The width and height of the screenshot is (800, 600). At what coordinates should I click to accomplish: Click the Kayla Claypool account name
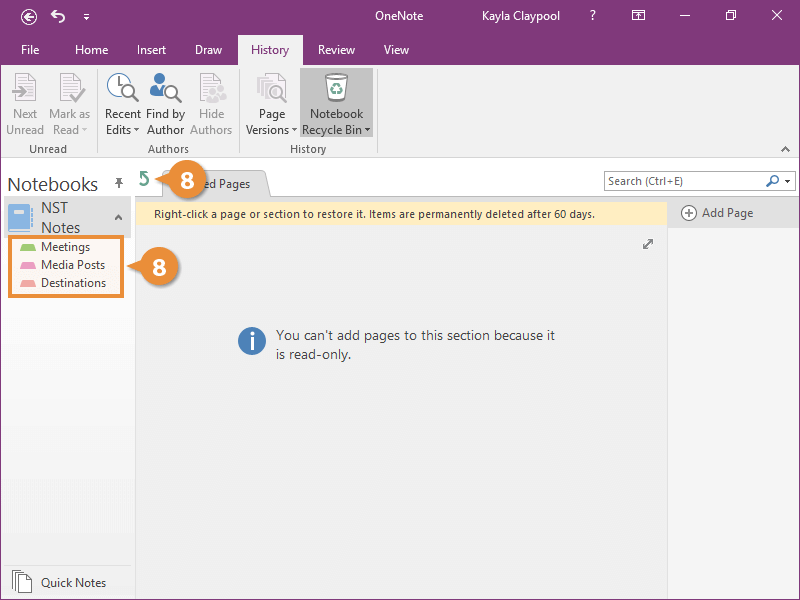pyautogui.click(x=520, y=16)
